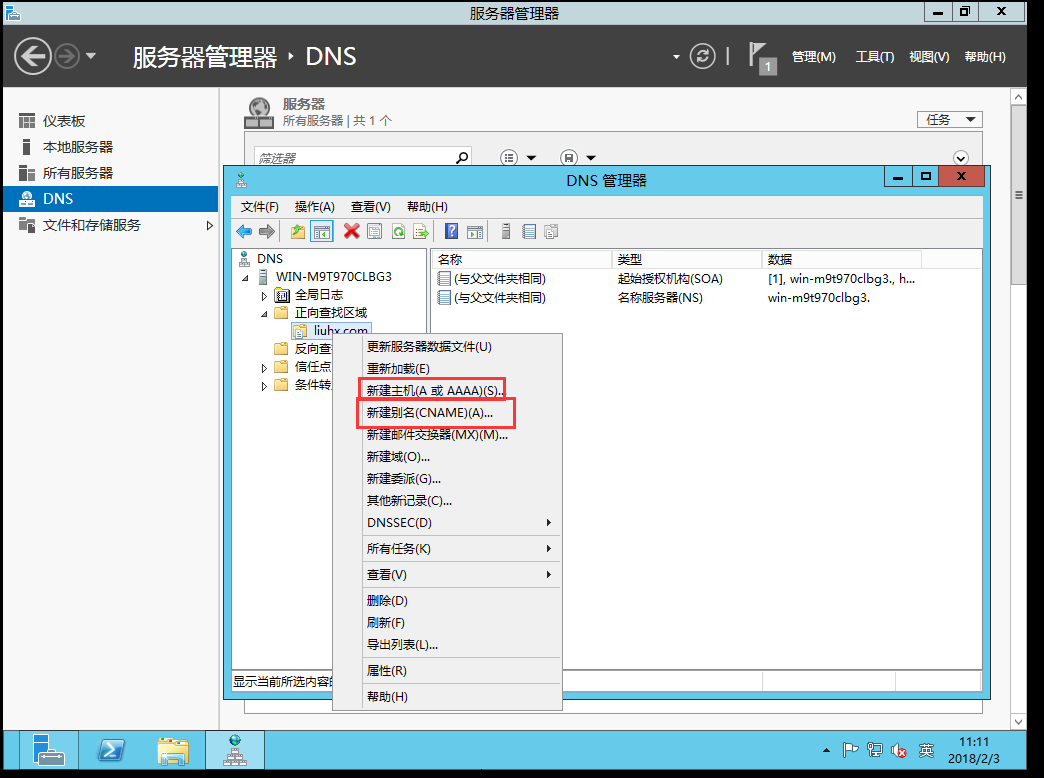Expand the 条件转发器 tree node arrow
1044x778 pixels.
[x=264, y=386]
